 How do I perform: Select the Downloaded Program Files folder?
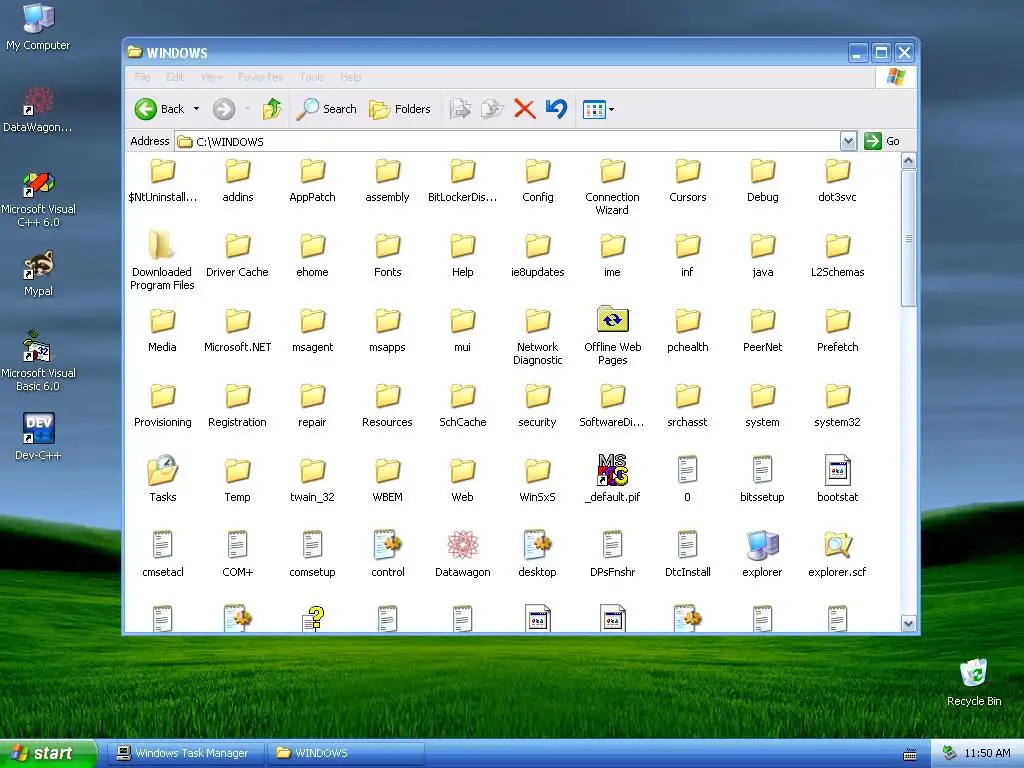click(x=162, y=259)
